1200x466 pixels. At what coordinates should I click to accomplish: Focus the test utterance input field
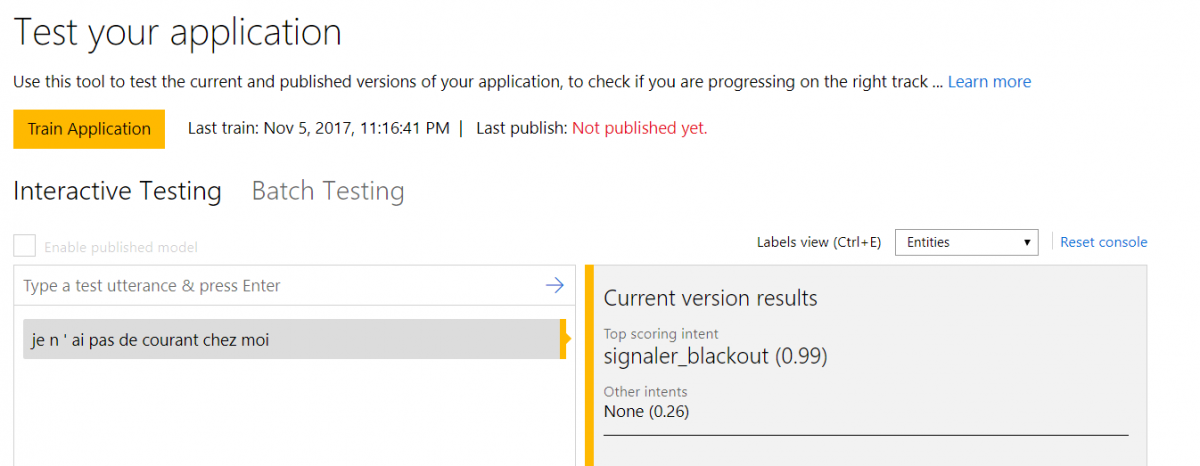coord(280,286)
